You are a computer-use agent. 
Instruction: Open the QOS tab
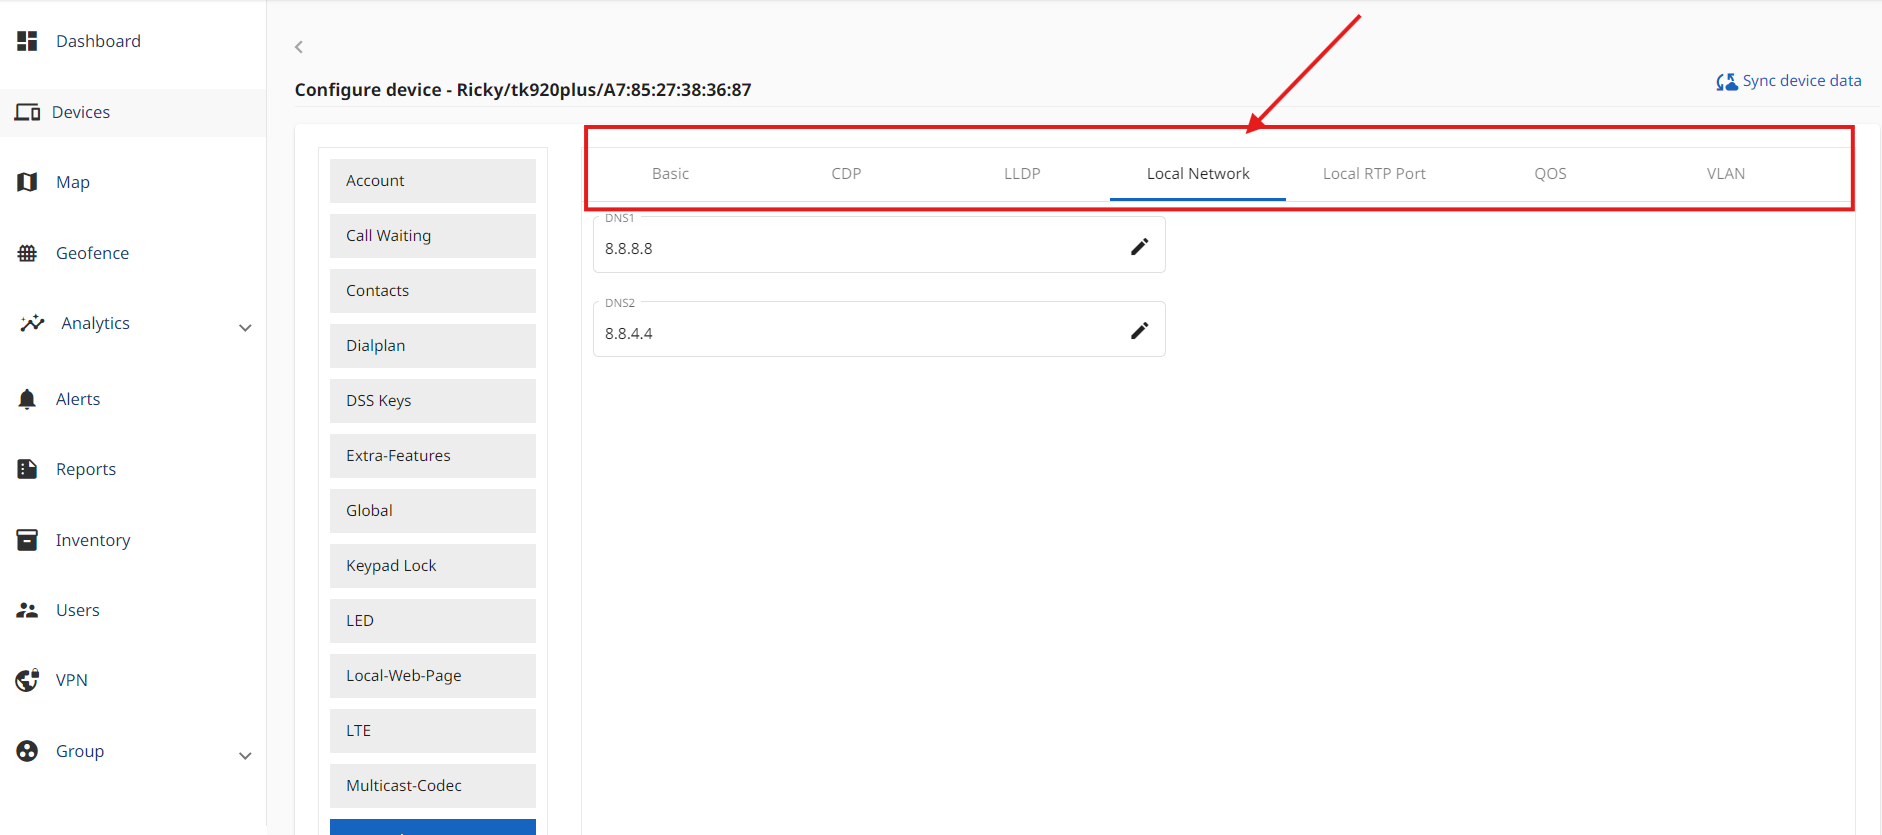pos(1550,174)
